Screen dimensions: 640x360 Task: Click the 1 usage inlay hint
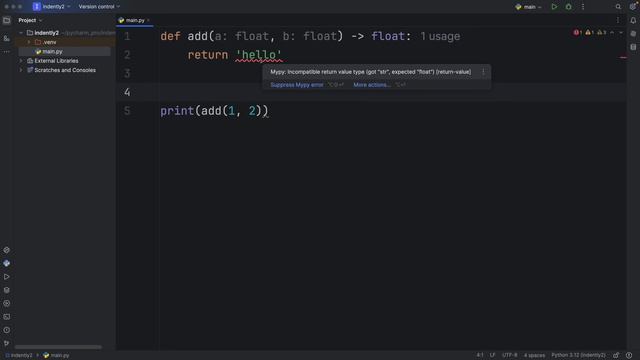tap(440, 36)
